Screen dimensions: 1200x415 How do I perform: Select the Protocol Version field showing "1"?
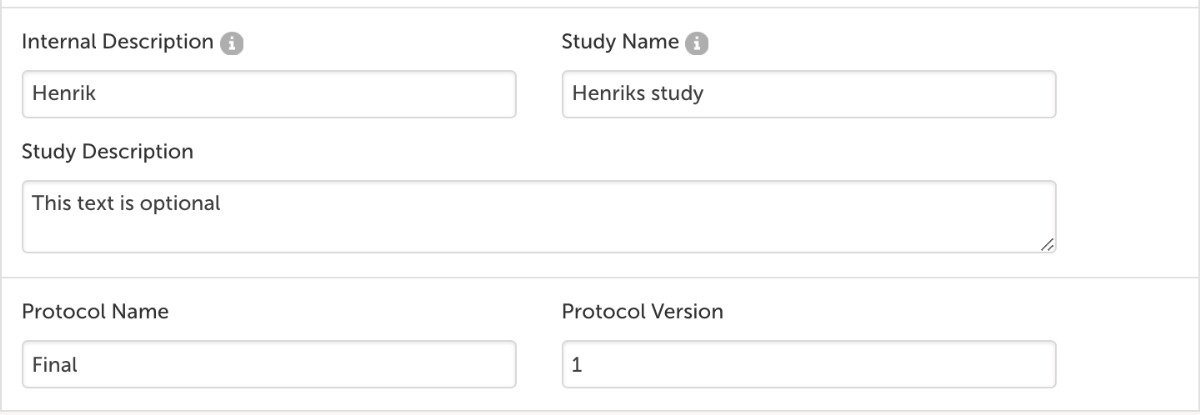(x=808, y=365)
